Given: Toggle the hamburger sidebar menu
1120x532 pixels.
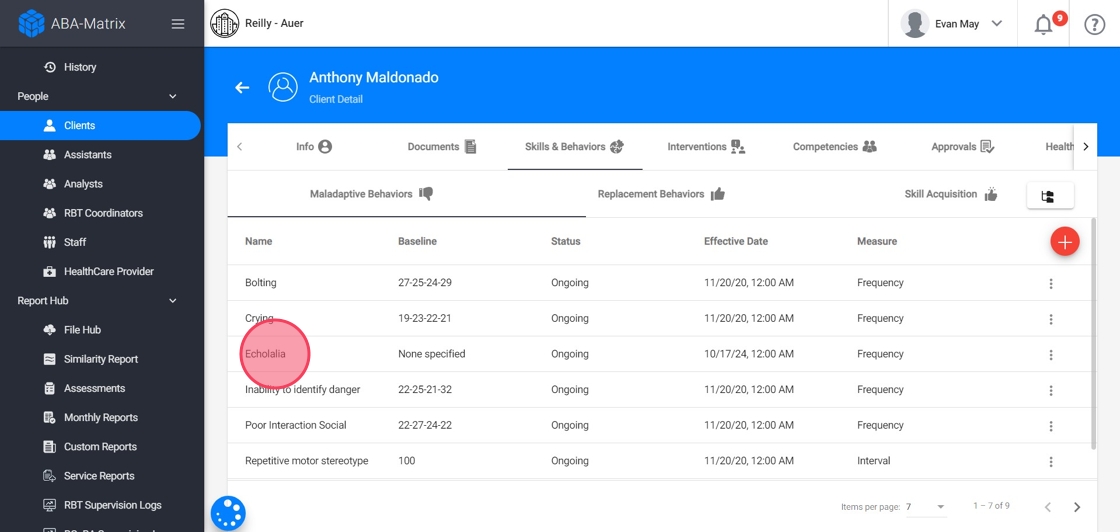Looking at the screenshot, I should point(178,24).
